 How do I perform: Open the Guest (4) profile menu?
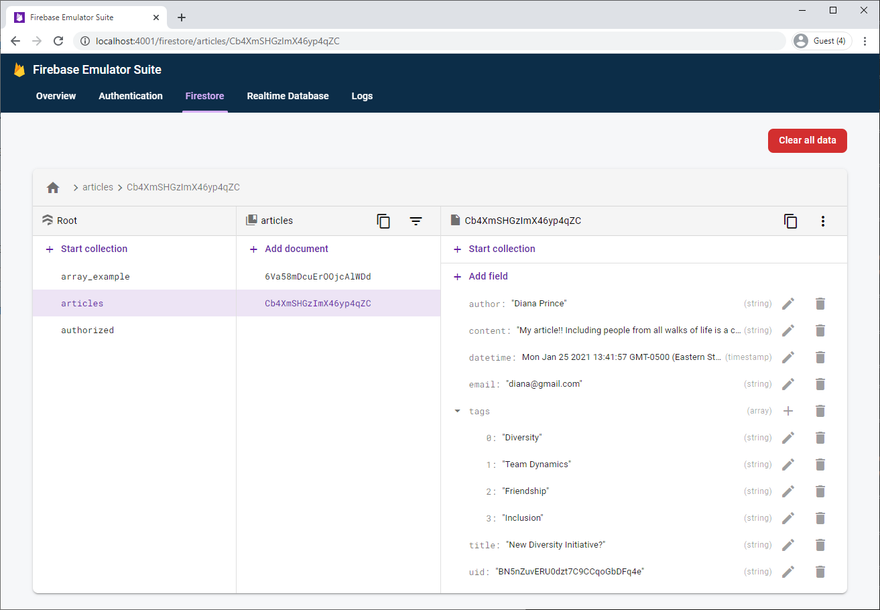tap(821, 41)
